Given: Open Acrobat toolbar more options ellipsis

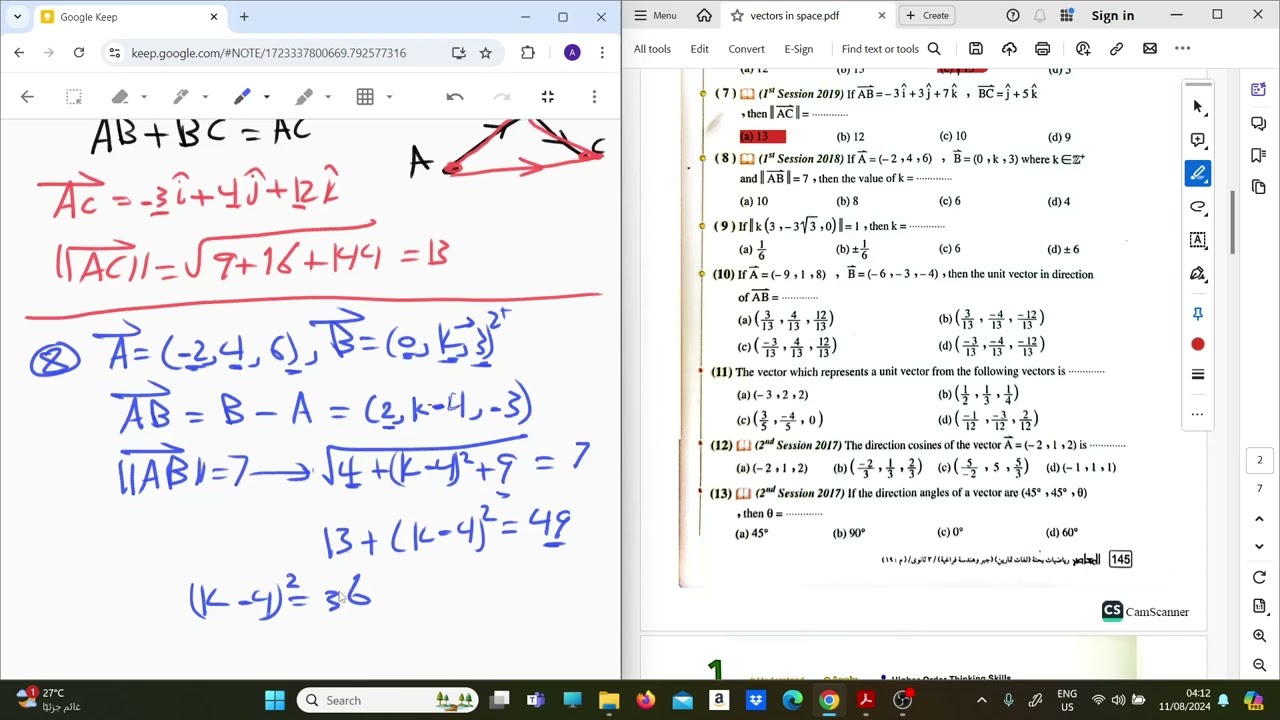Looking at the screenshot, I should pyautogui.click(x=1183, y=49).
